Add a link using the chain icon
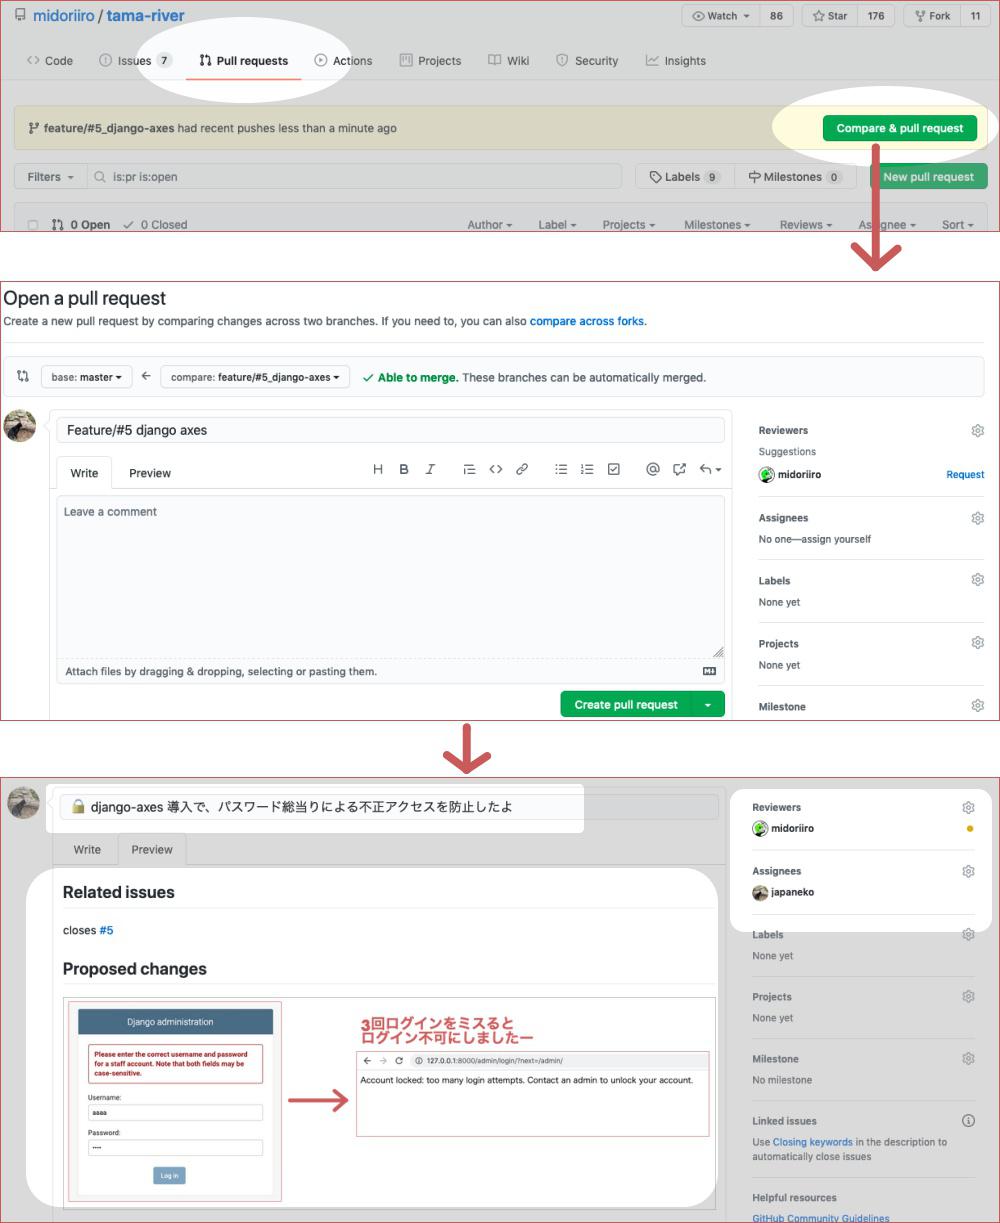Viewport: 1000px width, 1223px height. point(522,469)
